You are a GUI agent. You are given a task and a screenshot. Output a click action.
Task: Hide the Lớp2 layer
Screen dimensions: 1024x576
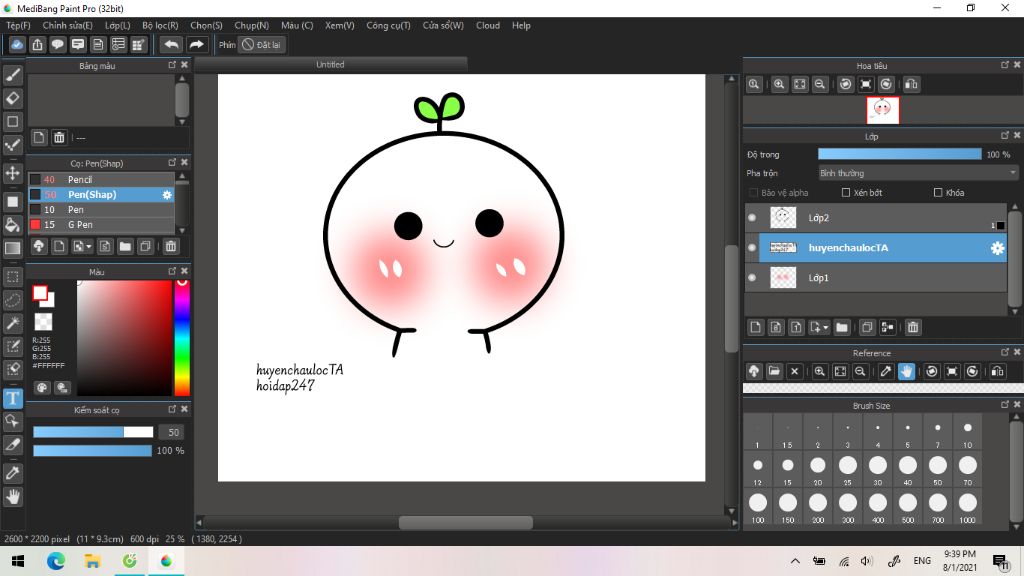tap(752, 217)
